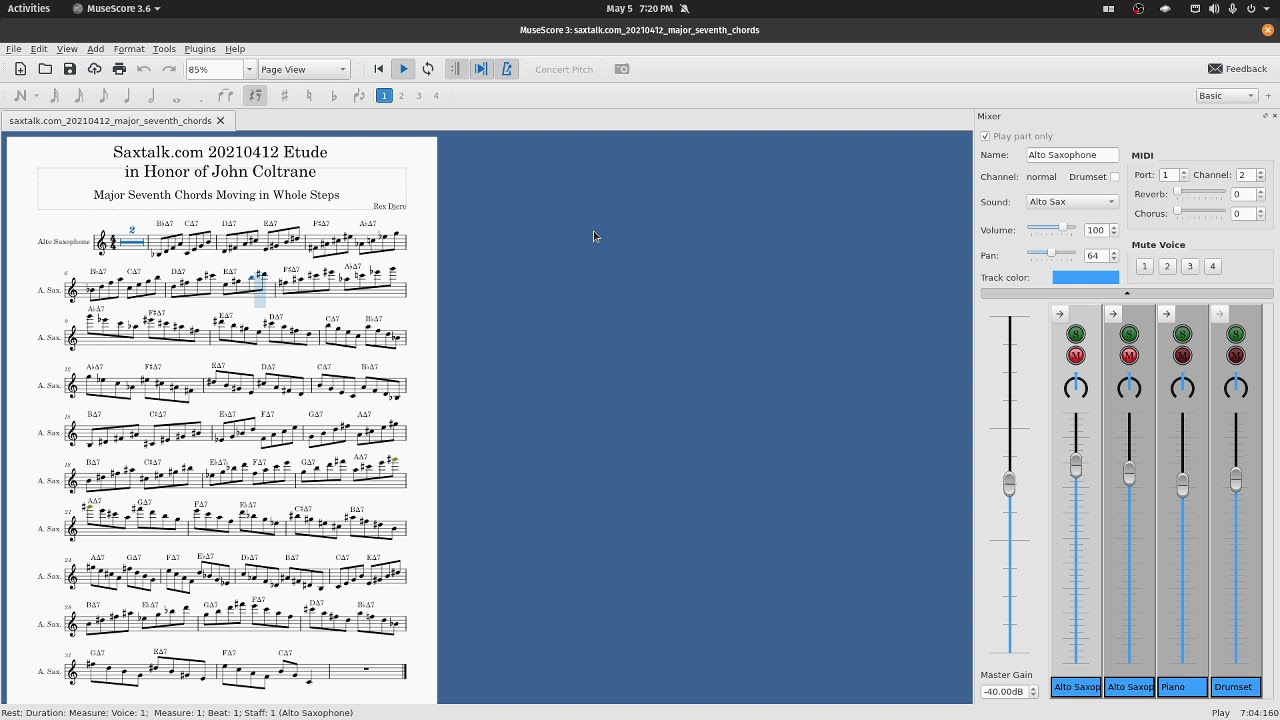Upload score to MuseScore.com
Viewport: 1280px width, 720px height.
[x=94, y=69]
